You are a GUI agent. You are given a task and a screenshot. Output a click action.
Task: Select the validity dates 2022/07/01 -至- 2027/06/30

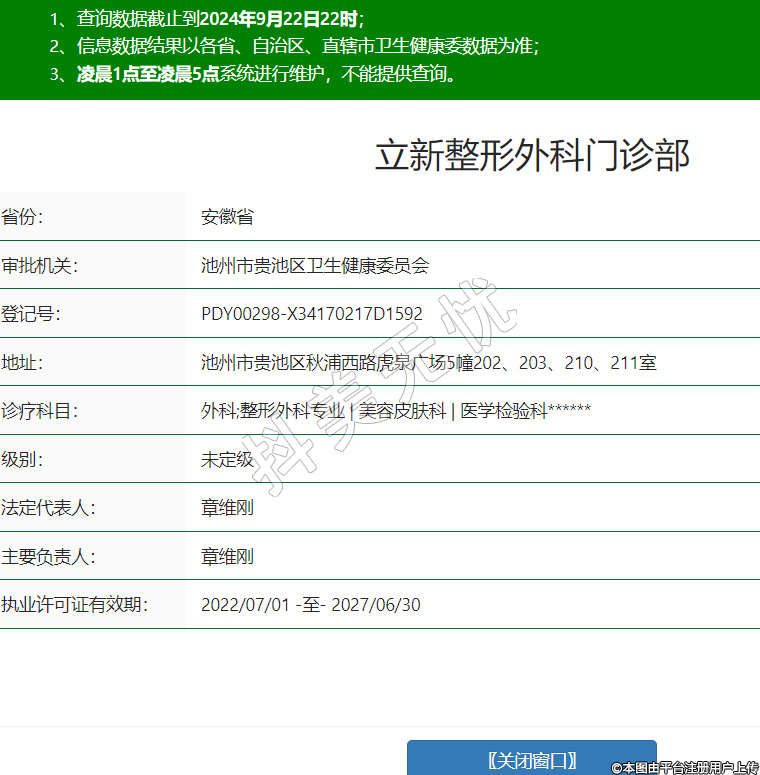[x=310, y=604]
